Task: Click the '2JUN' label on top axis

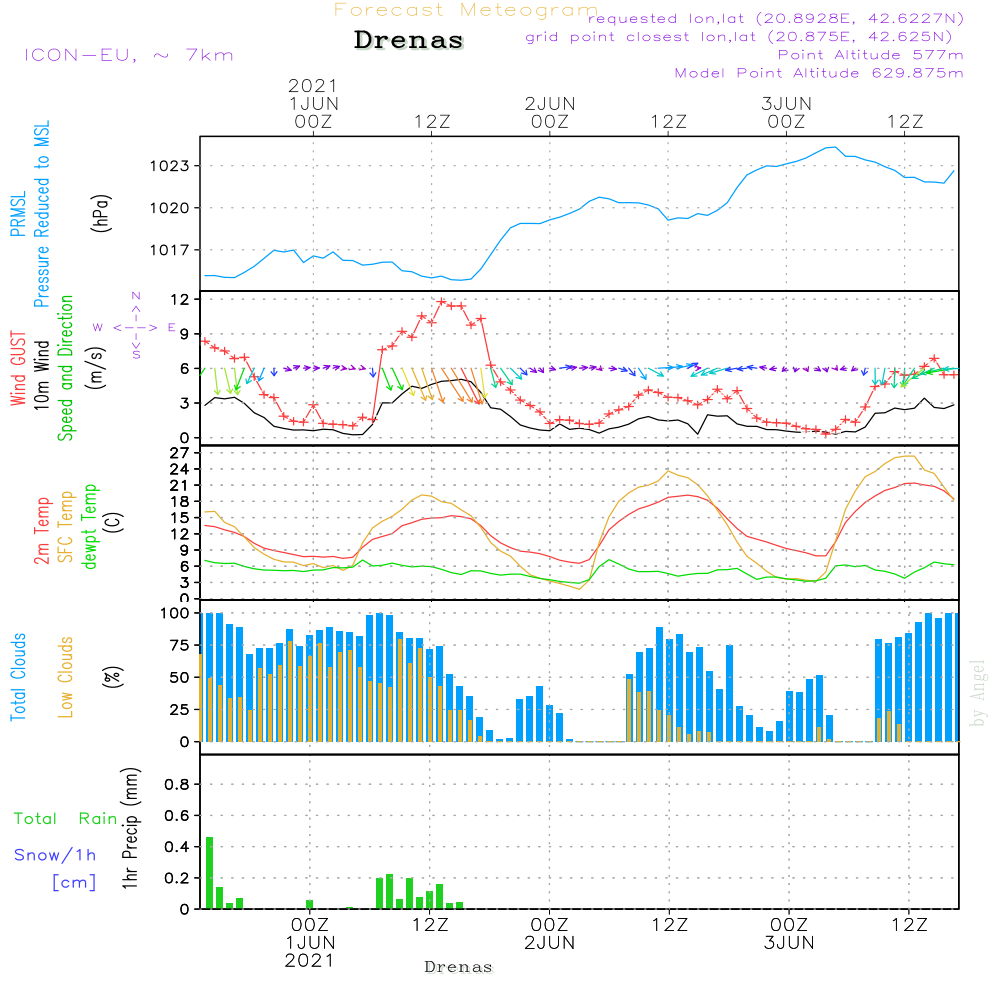Action: coord(550,103)
